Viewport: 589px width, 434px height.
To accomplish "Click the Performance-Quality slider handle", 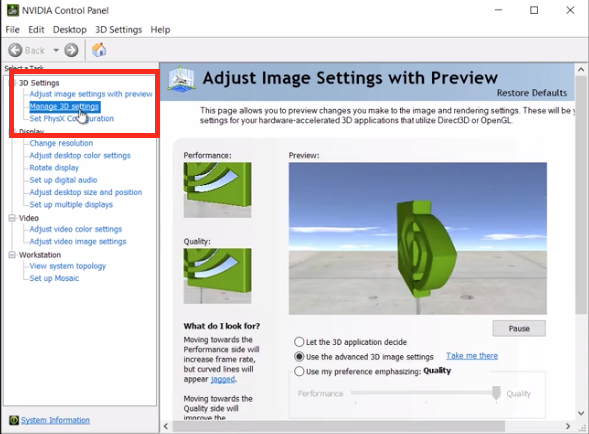I will coord(496,393).
